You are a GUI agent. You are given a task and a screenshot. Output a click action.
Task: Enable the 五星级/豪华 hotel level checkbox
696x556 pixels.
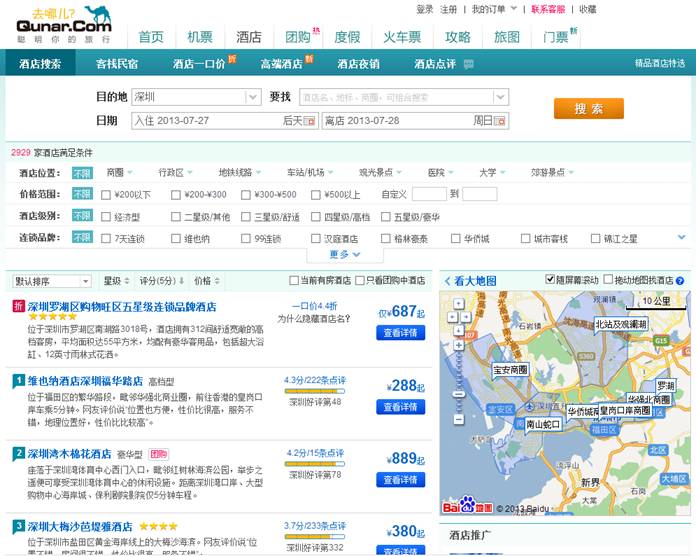pyautogui.click(x=386, y=217)
